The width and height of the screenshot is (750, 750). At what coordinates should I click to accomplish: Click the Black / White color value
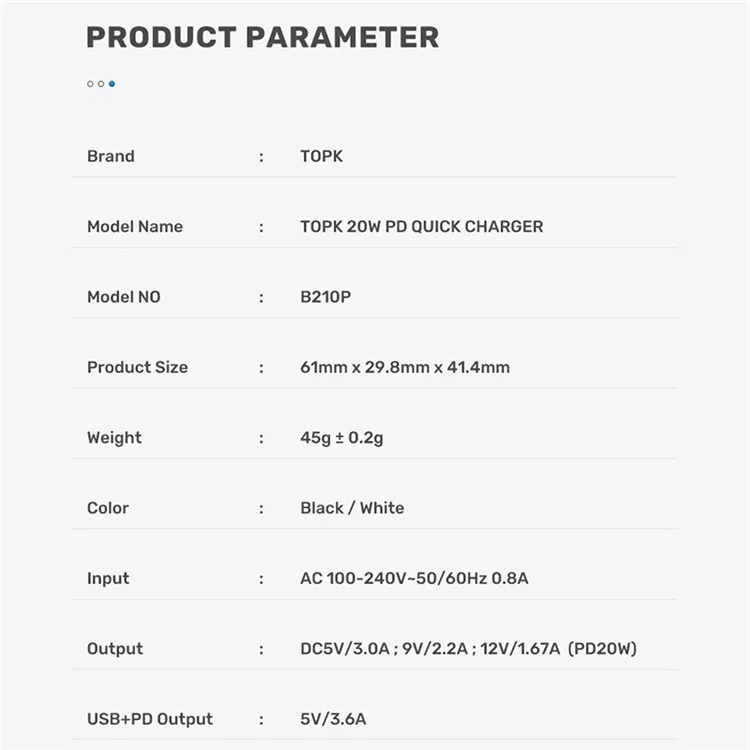(x=352, y=508)
